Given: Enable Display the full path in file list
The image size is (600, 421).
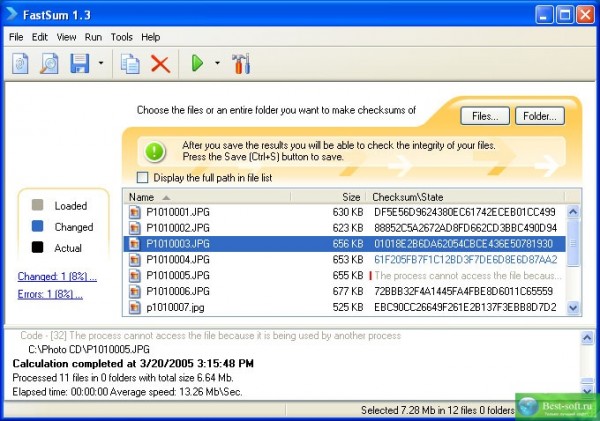Looking at the screenshot, I should pos(142,178).
